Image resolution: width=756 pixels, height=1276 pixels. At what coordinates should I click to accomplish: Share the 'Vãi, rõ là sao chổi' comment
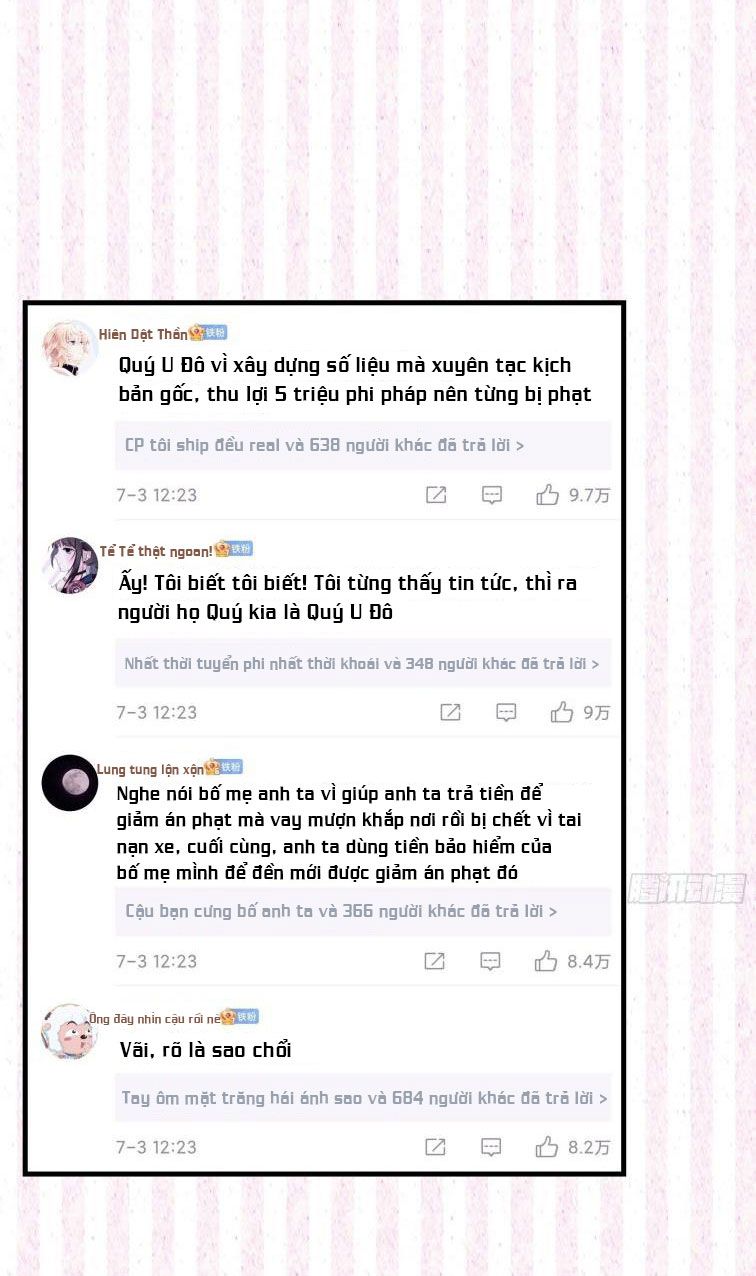(435, 1147)
